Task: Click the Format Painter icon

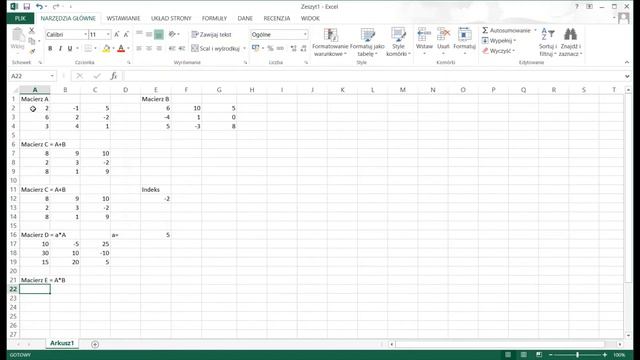Action: (x=32, y=51)
